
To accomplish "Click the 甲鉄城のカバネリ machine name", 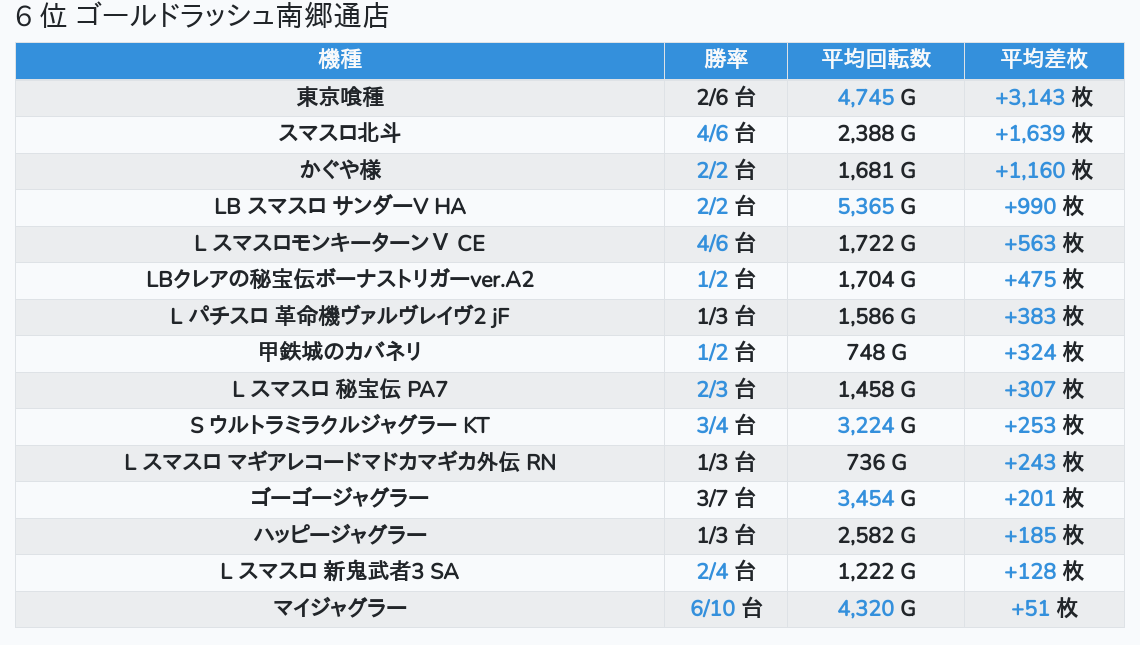I will [x=340, y=352].
